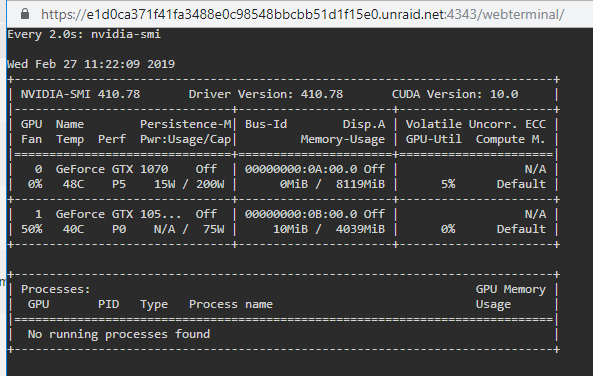The image size is (593, 376).
Task: Click the 10MiB / 4039MiB memory usage
Action: [329, 229]
